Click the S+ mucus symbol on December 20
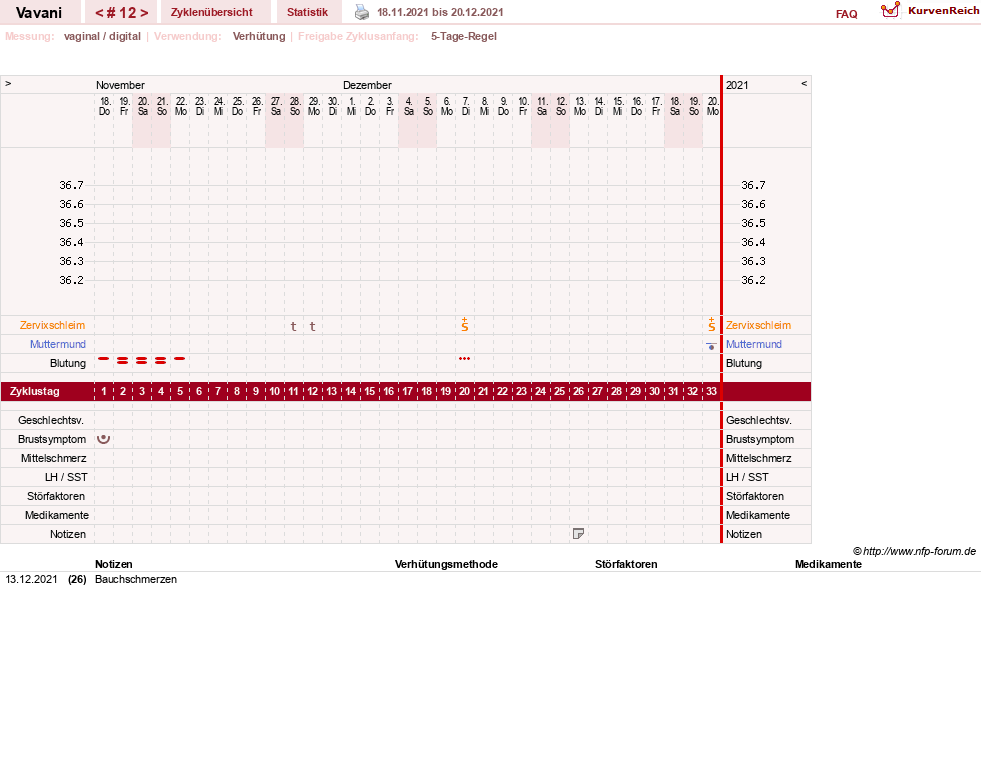The width and height of the screenshot is (981, 783). 711,325
